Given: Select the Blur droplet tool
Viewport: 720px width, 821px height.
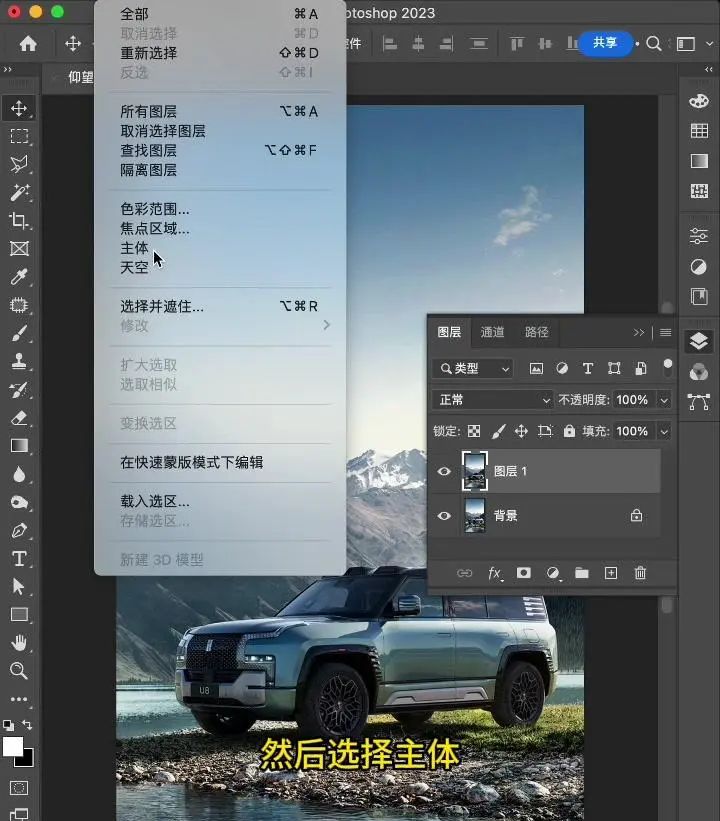Looking at the screenshot, I should pyautogui.click(x=19, y=474).
